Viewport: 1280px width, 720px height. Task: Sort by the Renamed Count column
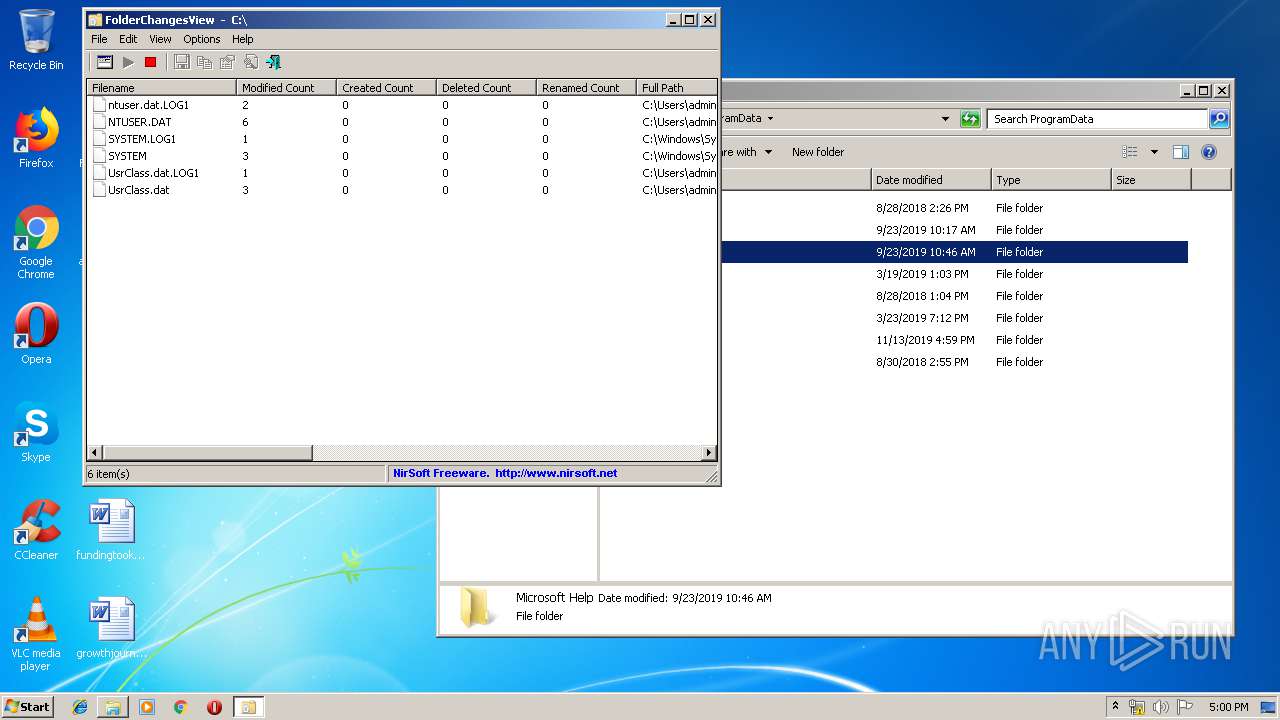click(587, 87)
